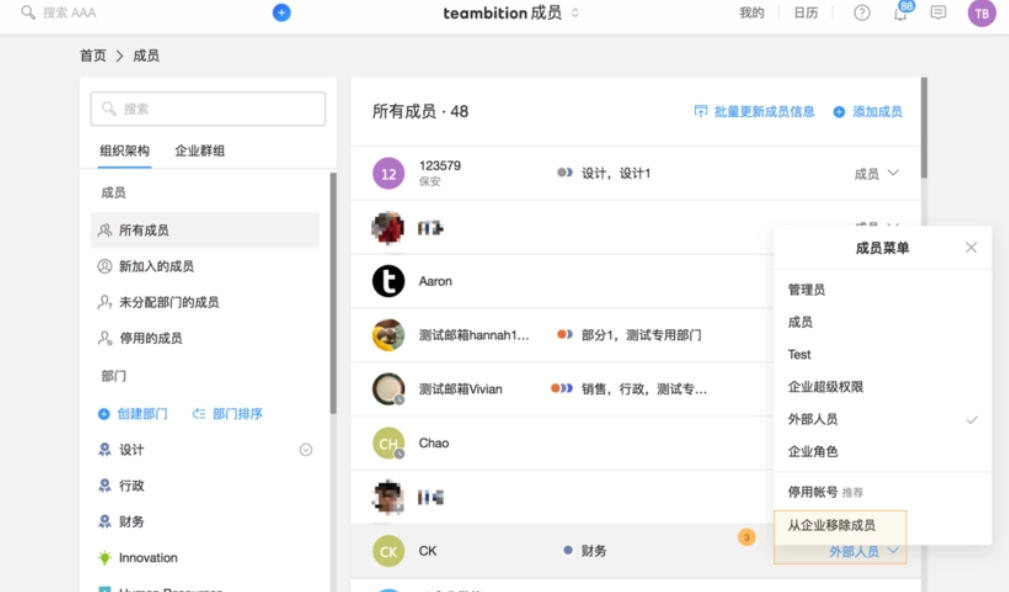Click the member list vertical scrollbar
Viewport: 1009px width, 592px height.
coord(924,127)
